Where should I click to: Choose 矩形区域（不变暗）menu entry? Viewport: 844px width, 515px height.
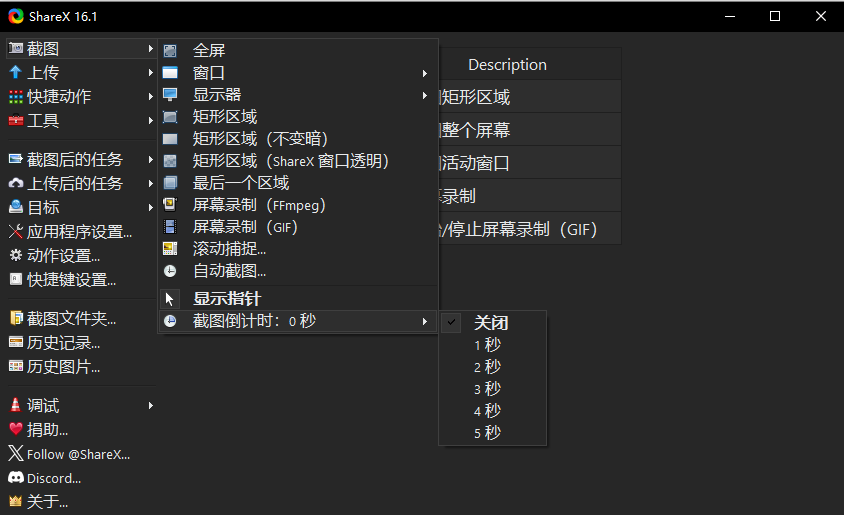(x=299, y=139)
